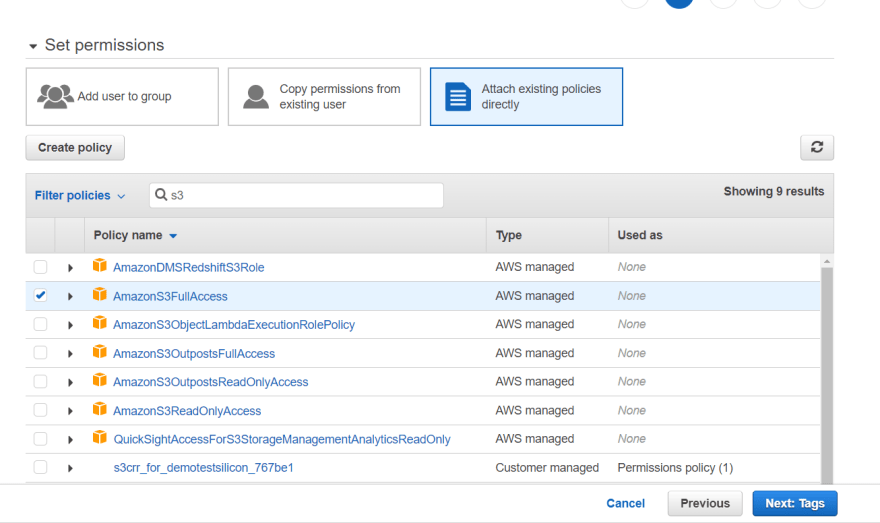
Task: Open the AmazonS3OutpostsFullAccess policy link
Action: pyautogui.click(x=194, y=354)
